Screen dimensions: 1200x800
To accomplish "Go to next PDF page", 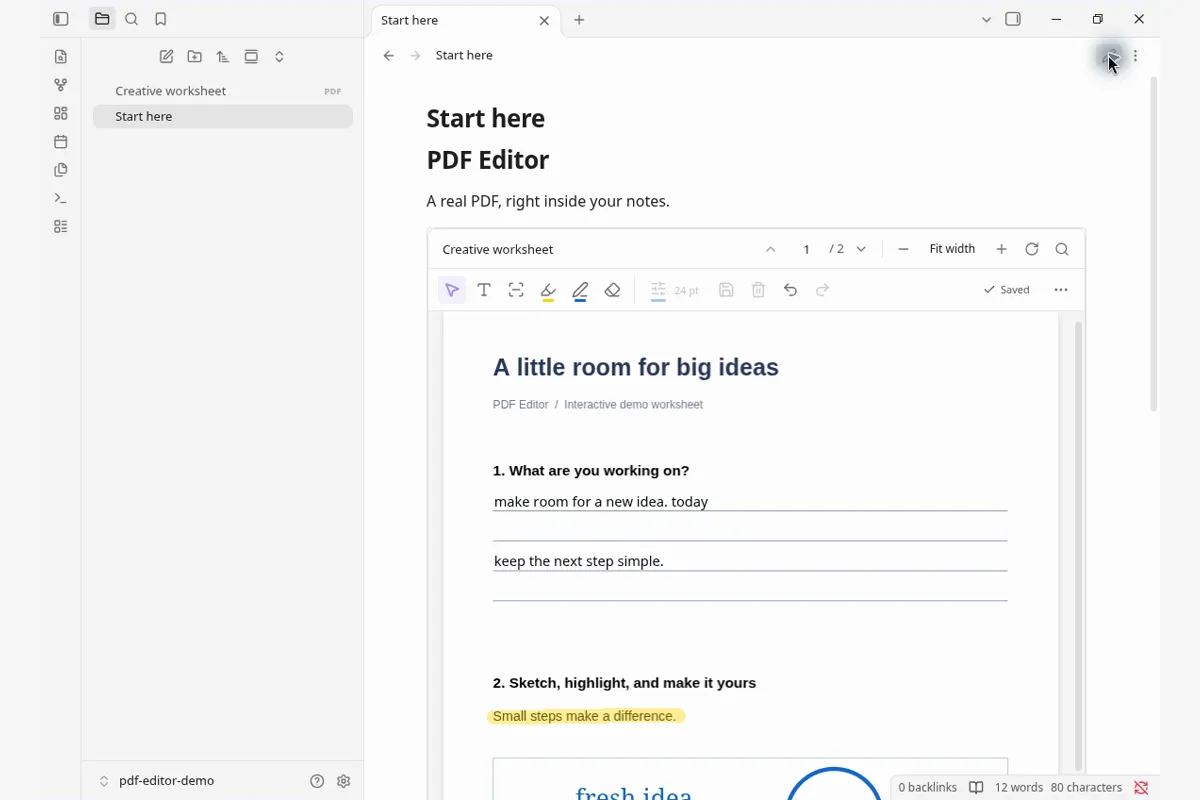I will click(861, 249).
